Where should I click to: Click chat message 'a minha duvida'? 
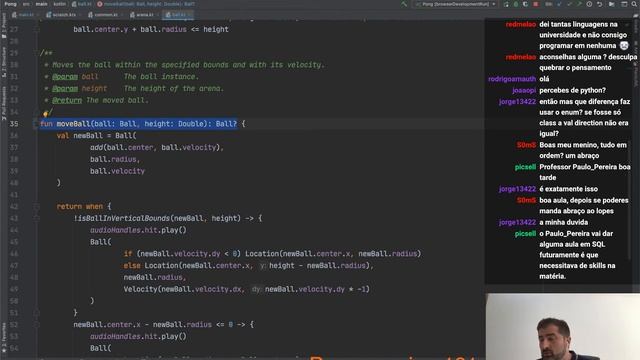point(563,222)
